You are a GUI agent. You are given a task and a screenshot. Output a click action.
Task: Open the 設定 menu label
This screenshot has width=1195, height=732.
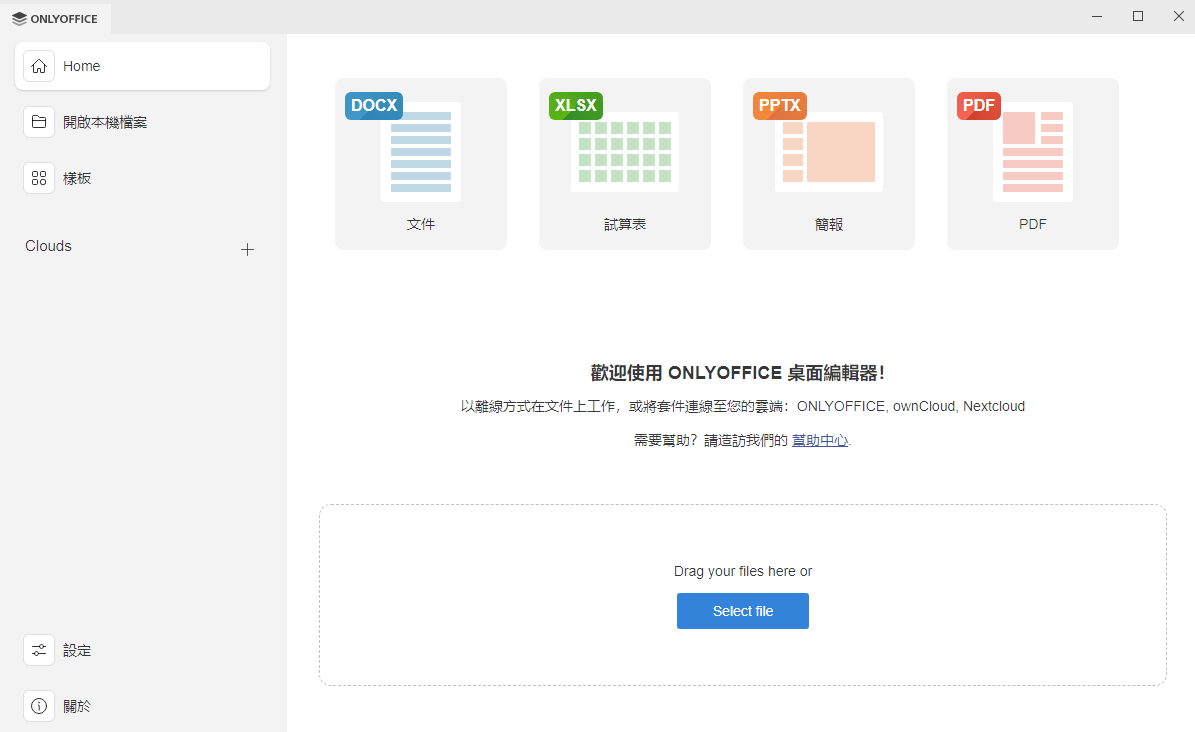click(x=77, y=650)
